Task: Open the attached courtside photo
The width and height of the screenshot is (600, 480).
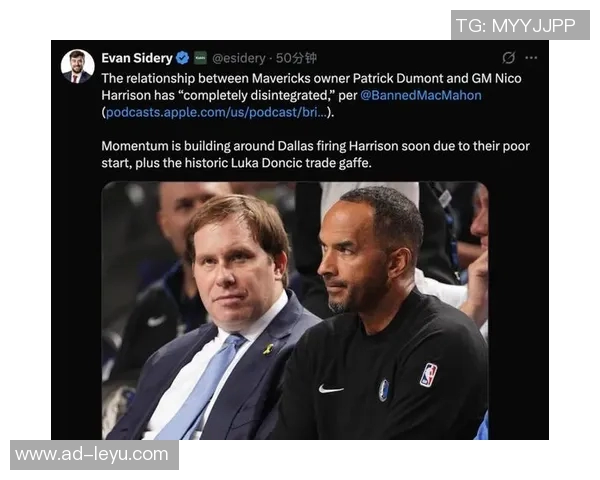Action: [x=295, y=310]
